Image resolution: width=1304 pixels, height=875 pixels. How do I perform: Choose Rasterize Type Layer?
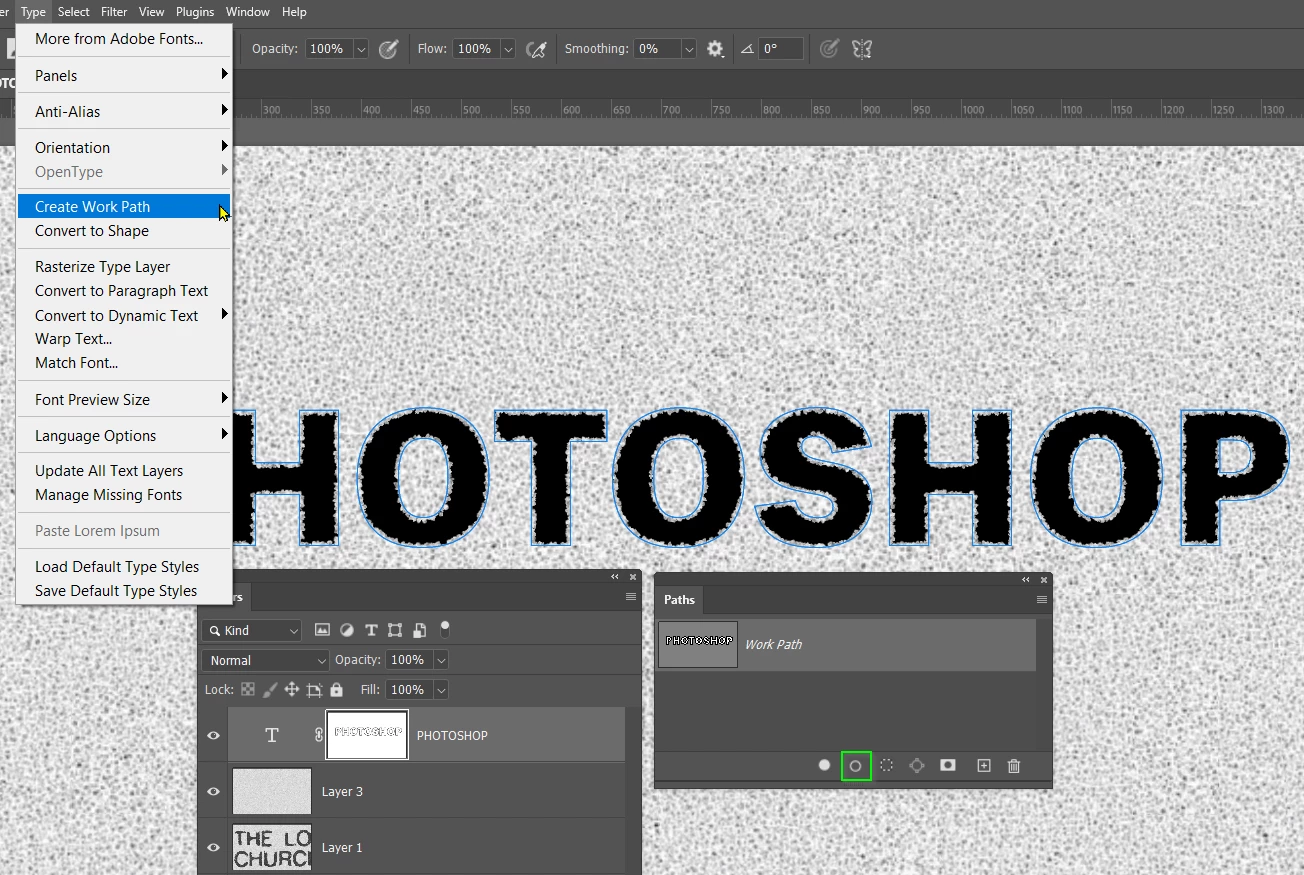coord(124,267)
